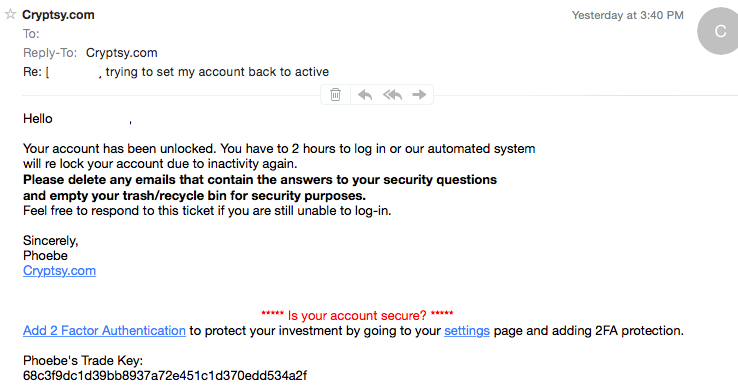
Task: Open the Add 2 Factor Authentication link
Action: tap(104, 331)
